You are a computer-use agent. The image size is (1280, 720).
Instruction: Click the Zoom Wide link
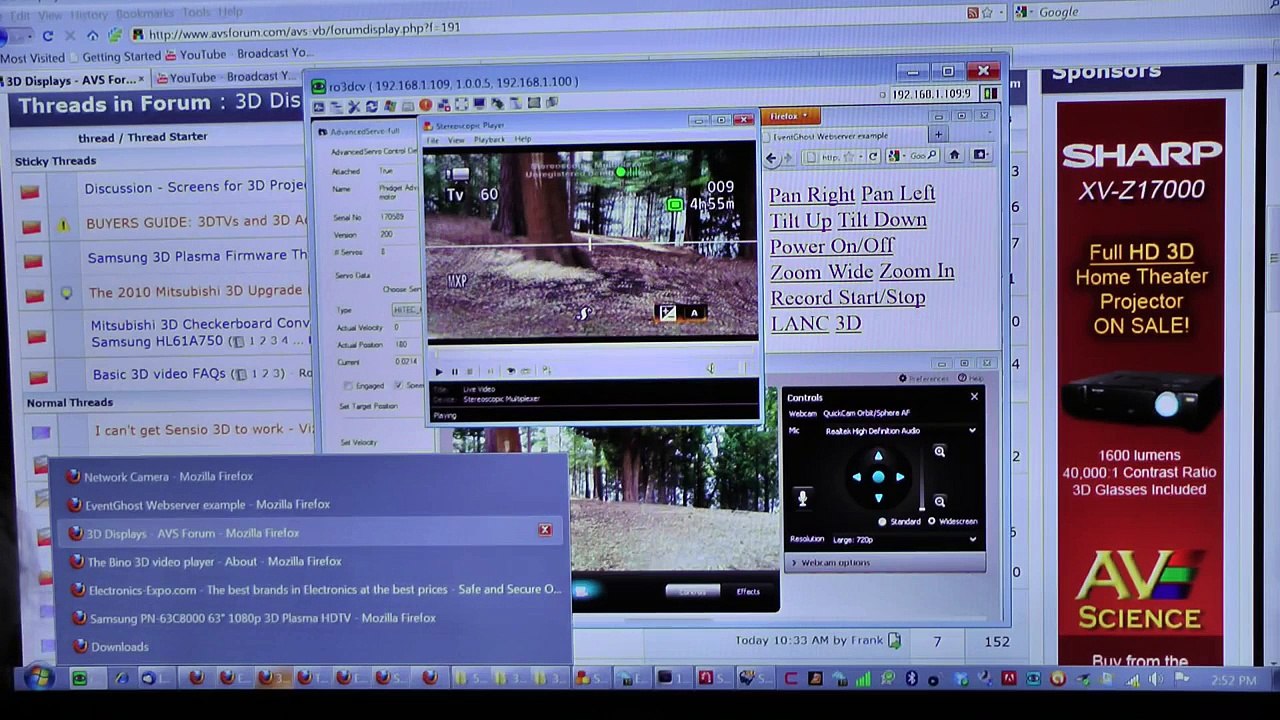point(822,272)
